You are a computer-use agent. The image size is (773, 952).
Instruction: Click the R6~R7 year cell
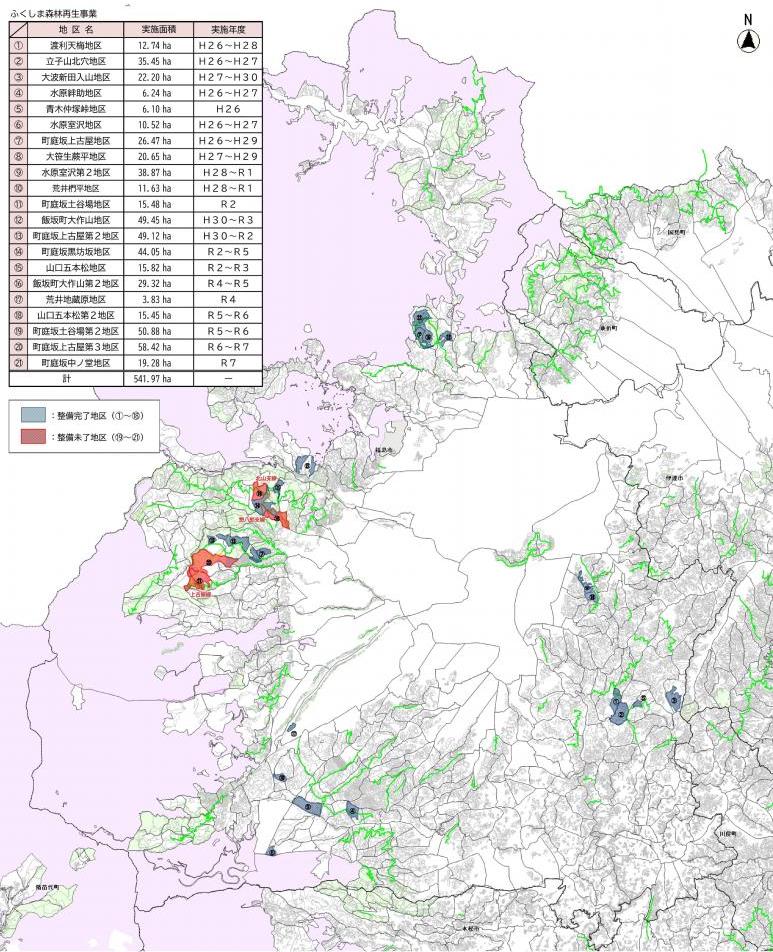click(228, 347)
